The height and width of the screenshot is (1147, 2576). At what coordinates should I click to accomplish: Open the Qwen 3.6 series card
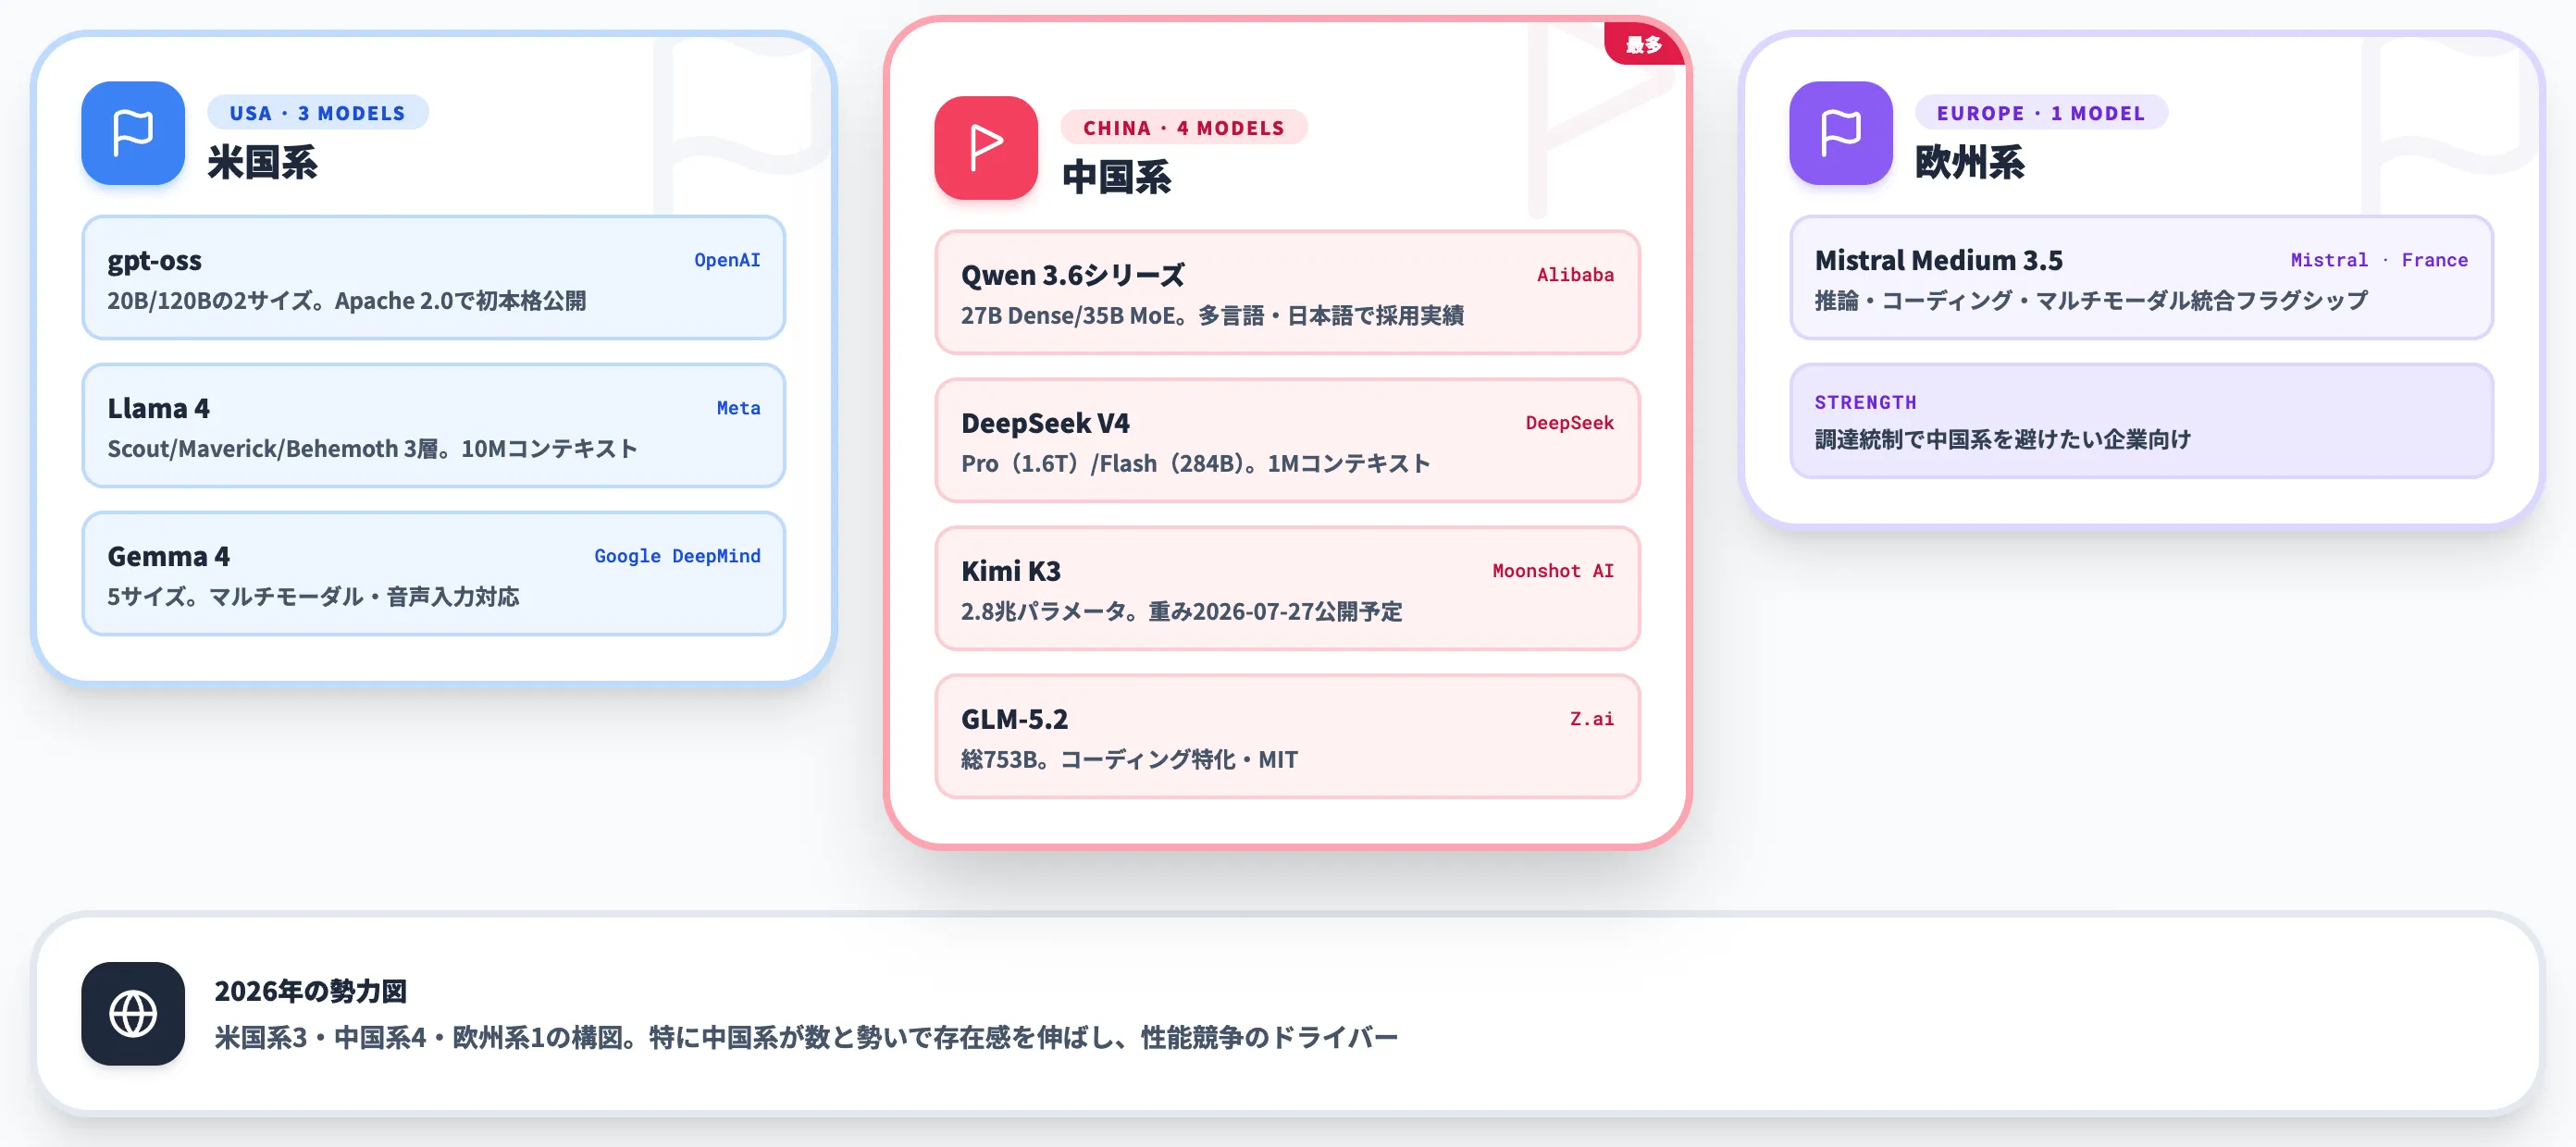(x=1288, y=293)
